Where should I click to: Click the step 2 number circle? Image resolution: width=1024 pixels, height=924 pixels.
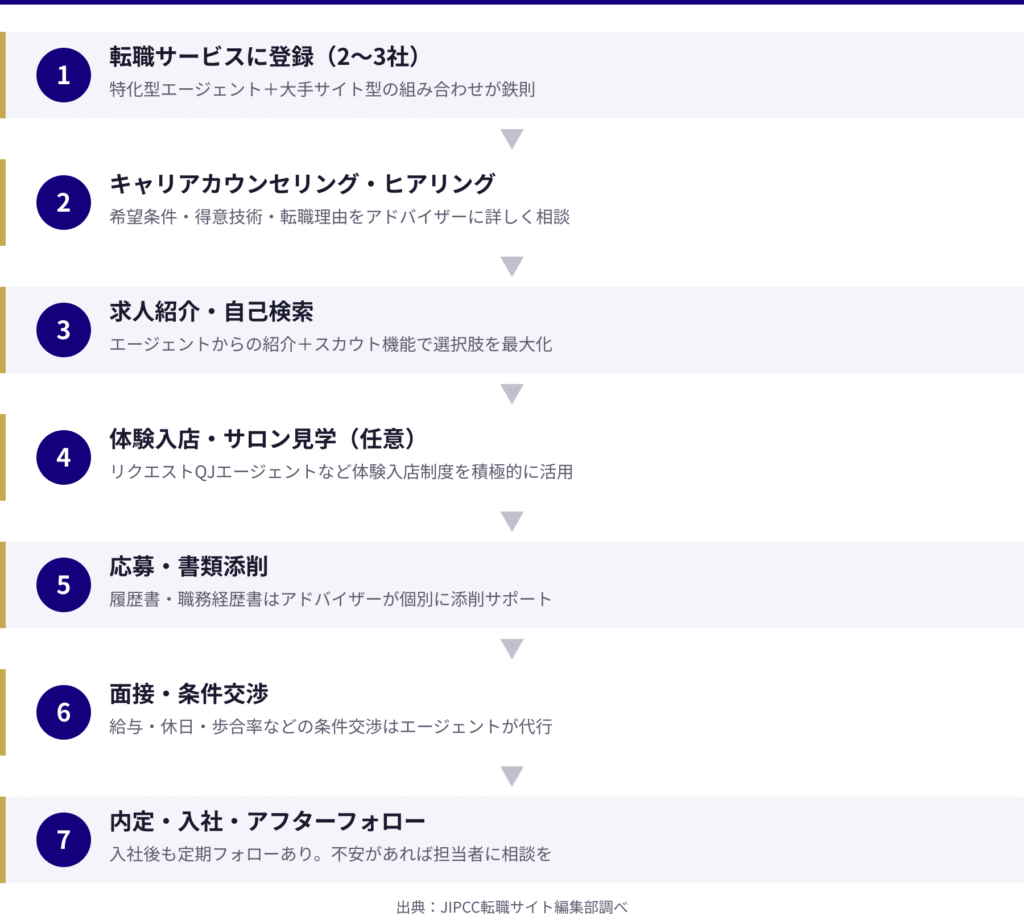[64, 203]
